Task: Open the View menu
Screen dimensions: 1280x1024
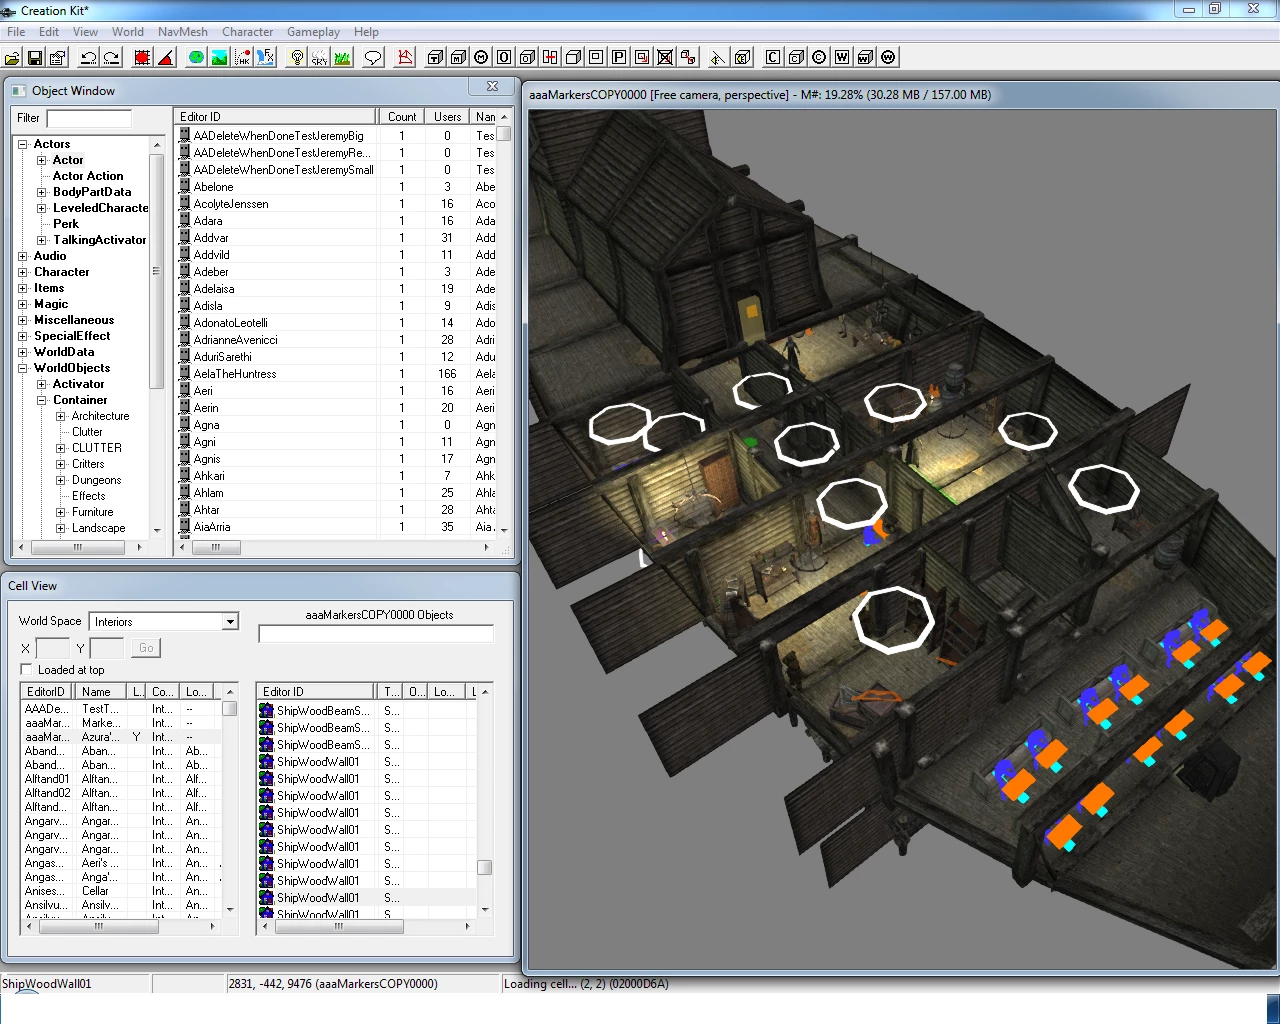Action: 86,32
